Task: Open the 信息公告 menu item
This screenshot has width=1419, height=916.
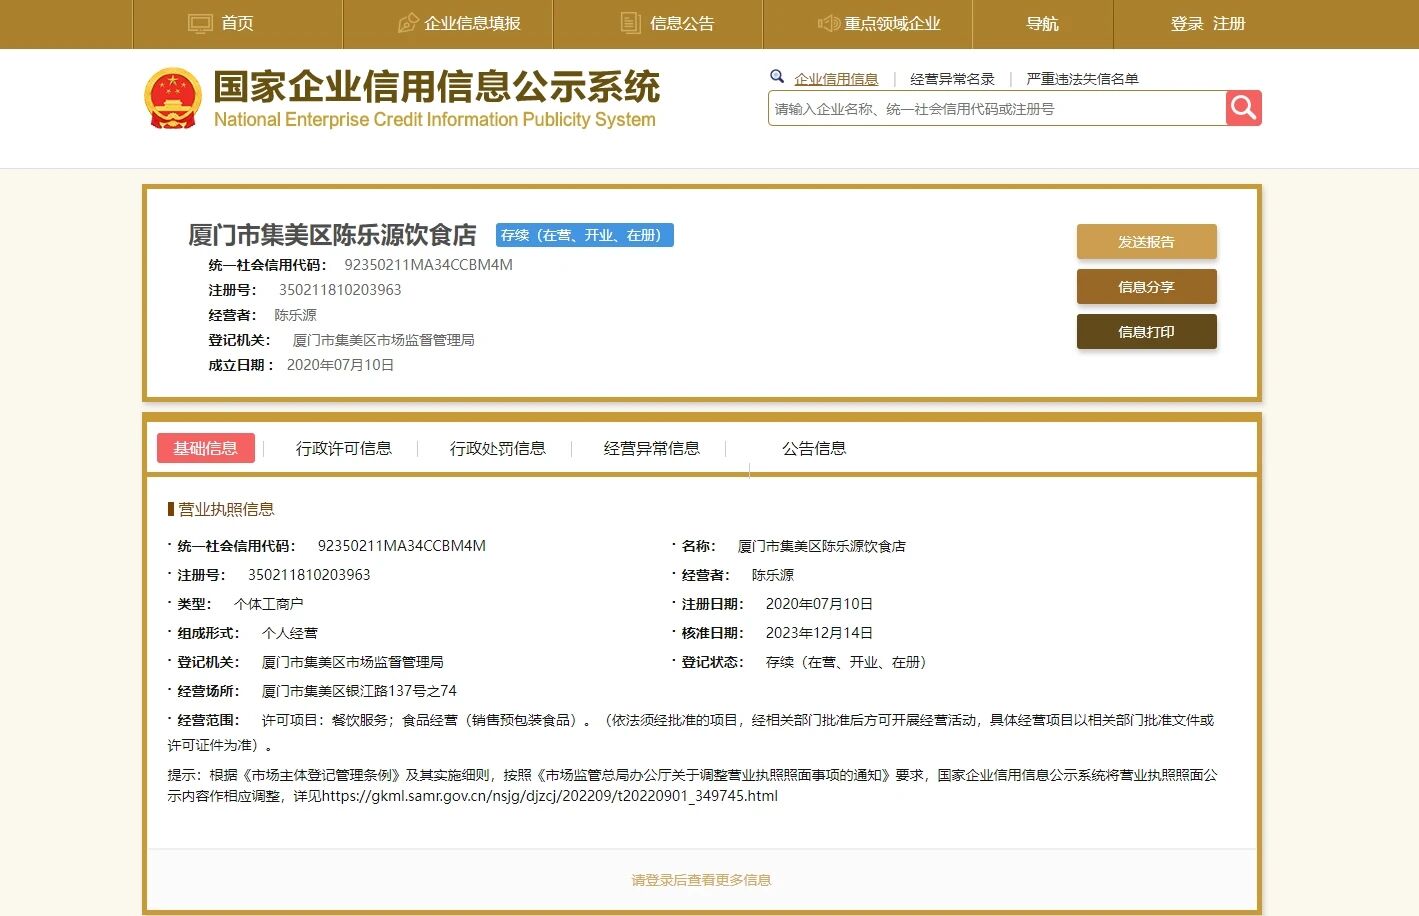Action: click(x=682, y=23)
